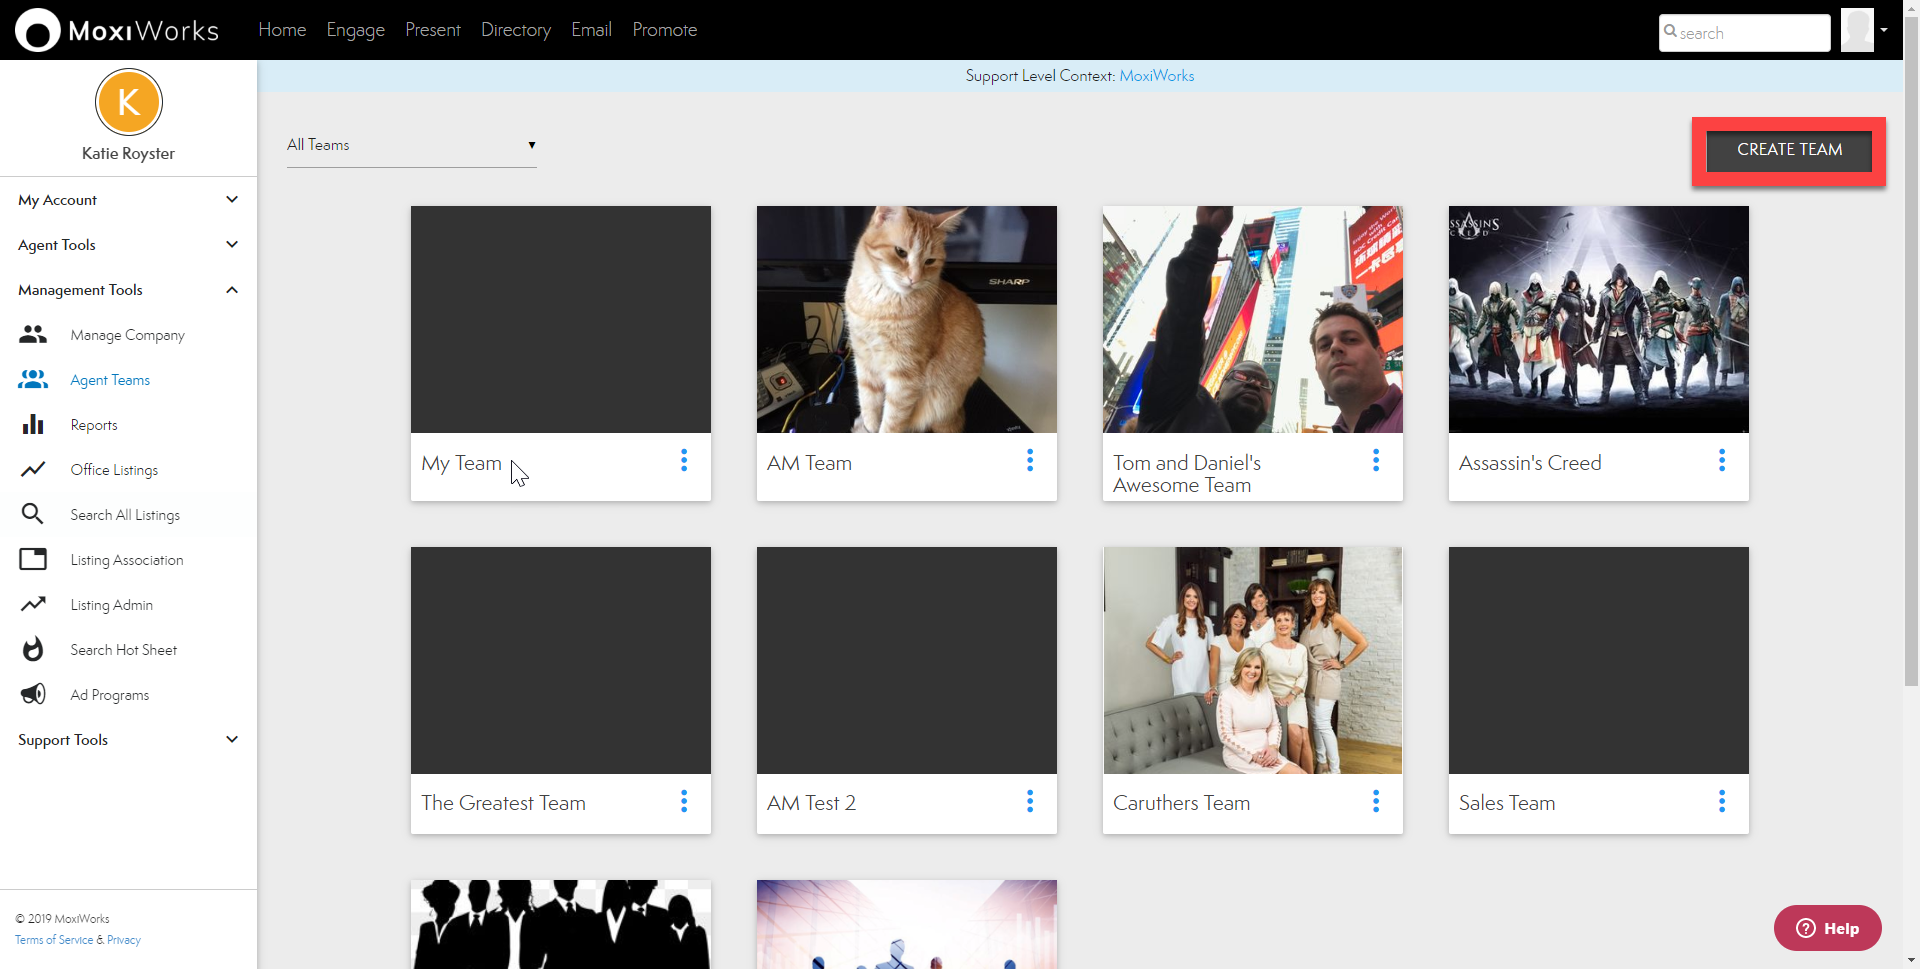Open the Directory menu item
This screenshot has height=969, width=1920.
tap(515, 30)
